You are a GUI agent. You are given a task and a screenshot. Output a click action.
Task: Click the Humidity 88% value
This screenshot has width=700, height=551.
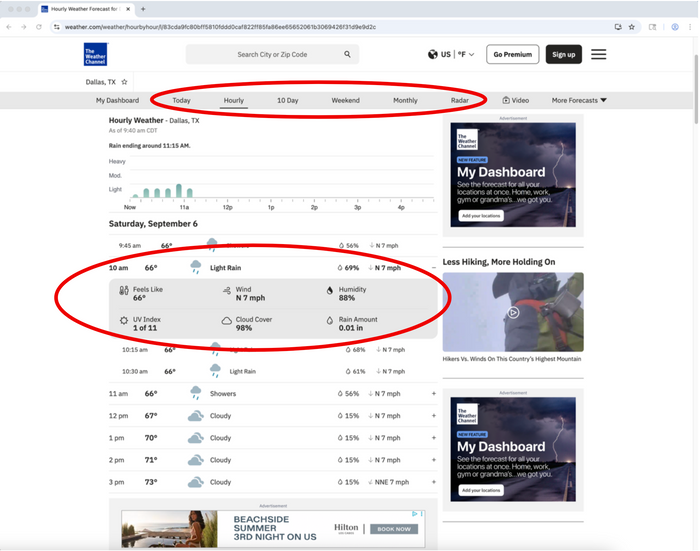[347, 298]
